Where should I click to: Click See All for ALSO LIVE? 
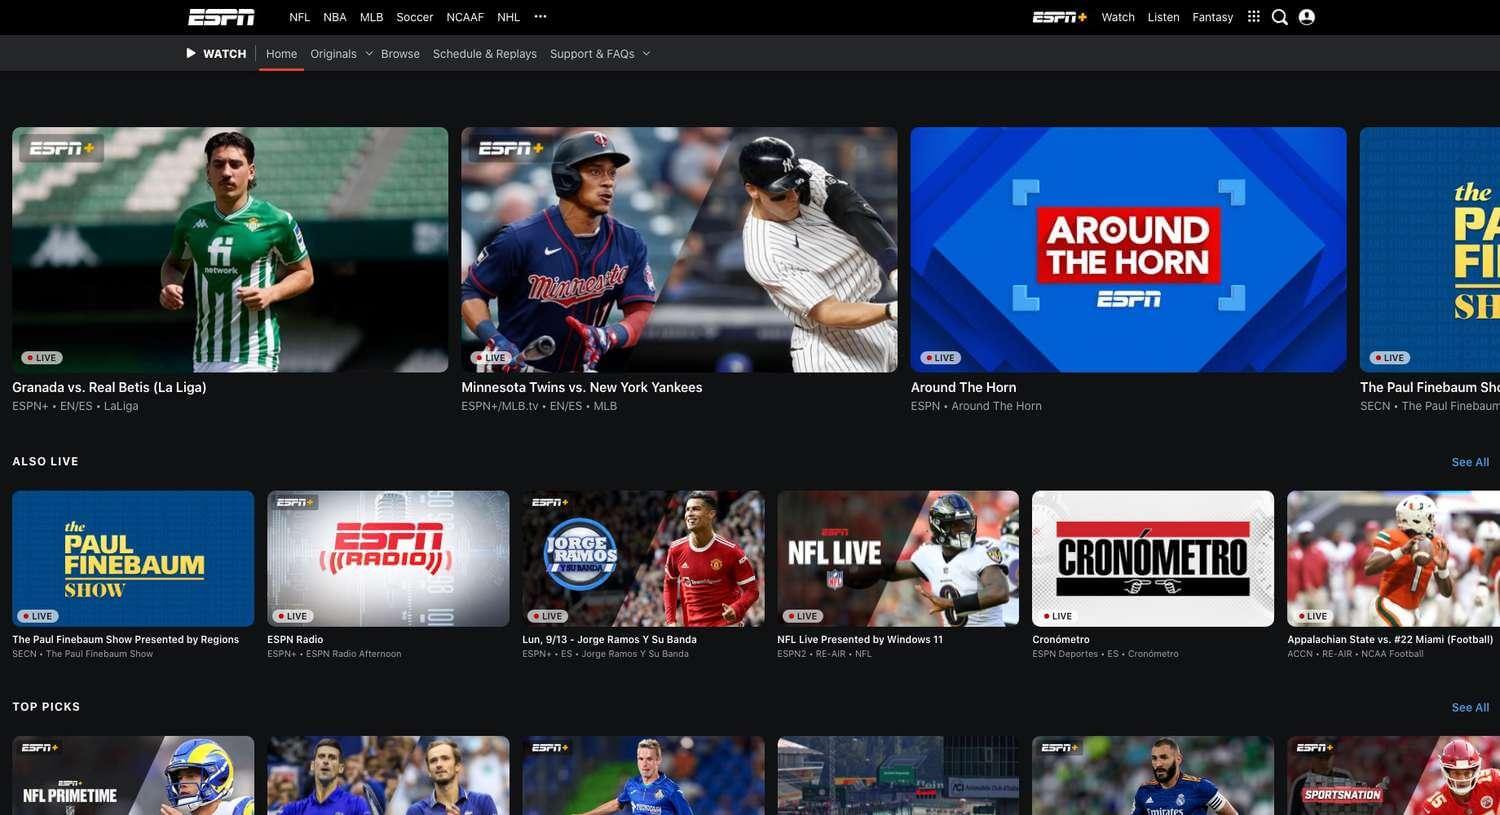point(1470,461)
